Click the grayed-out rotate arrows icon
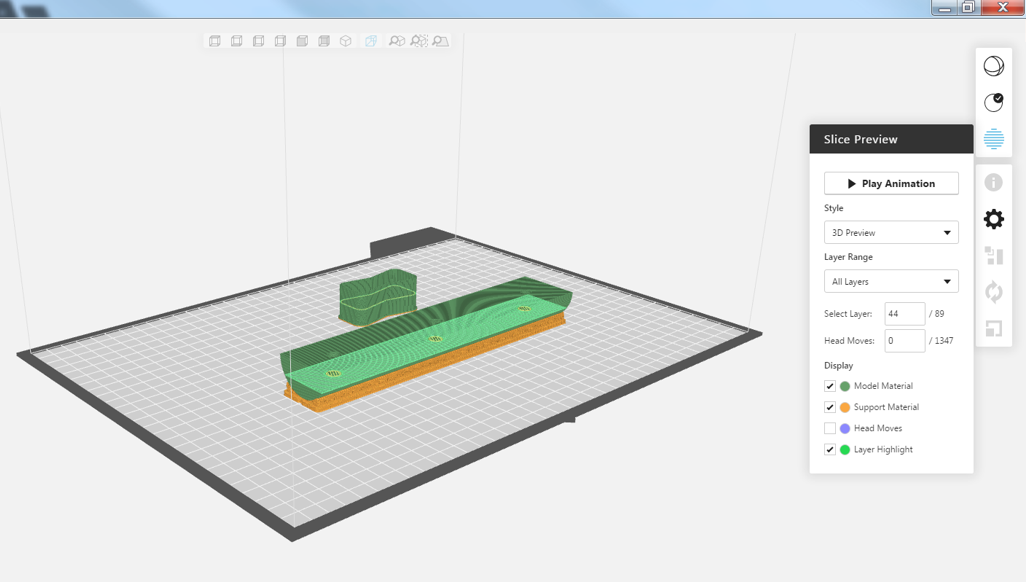Viewport: 1027px width, 582px height. click(x=994, y=292)
